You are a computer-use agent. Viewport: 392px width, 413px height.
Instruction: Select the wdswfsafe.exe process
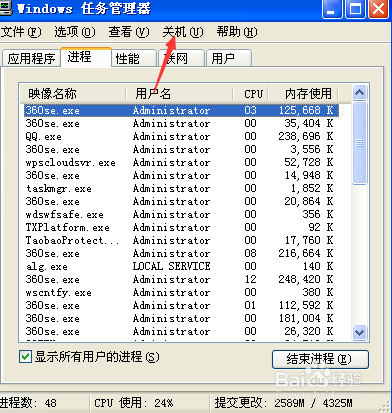[x=181, y=214]
